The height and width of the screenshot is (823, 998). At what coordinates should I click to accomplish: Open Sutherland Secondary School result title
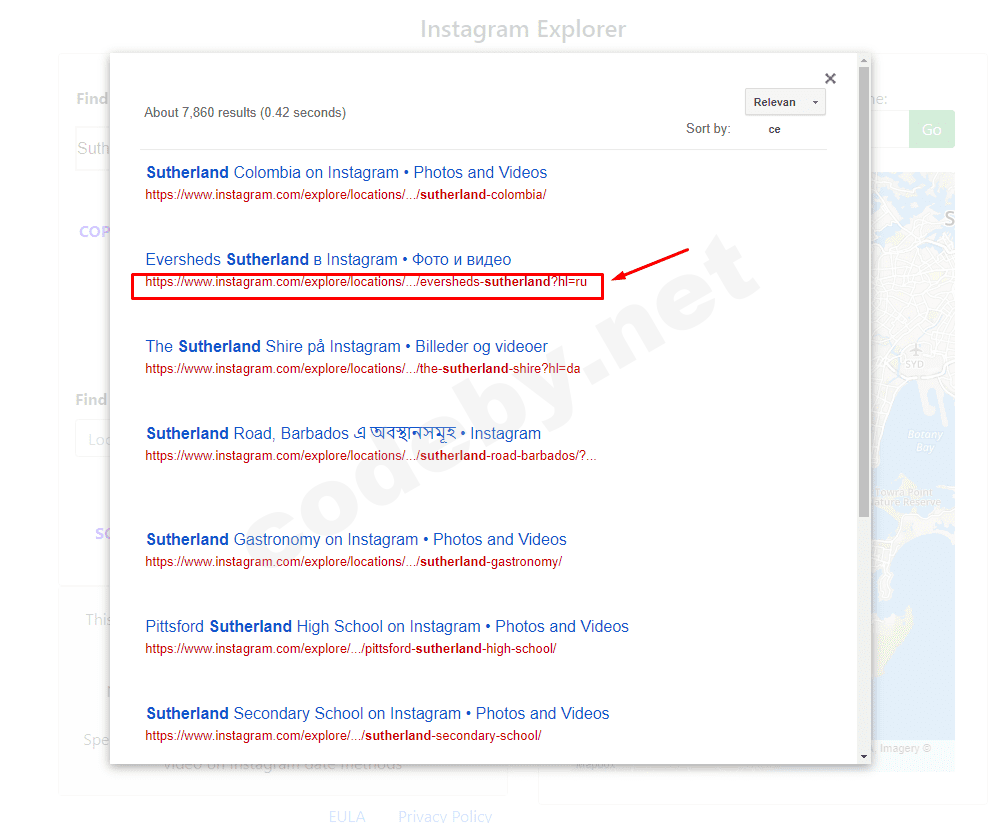coord(377,714)
